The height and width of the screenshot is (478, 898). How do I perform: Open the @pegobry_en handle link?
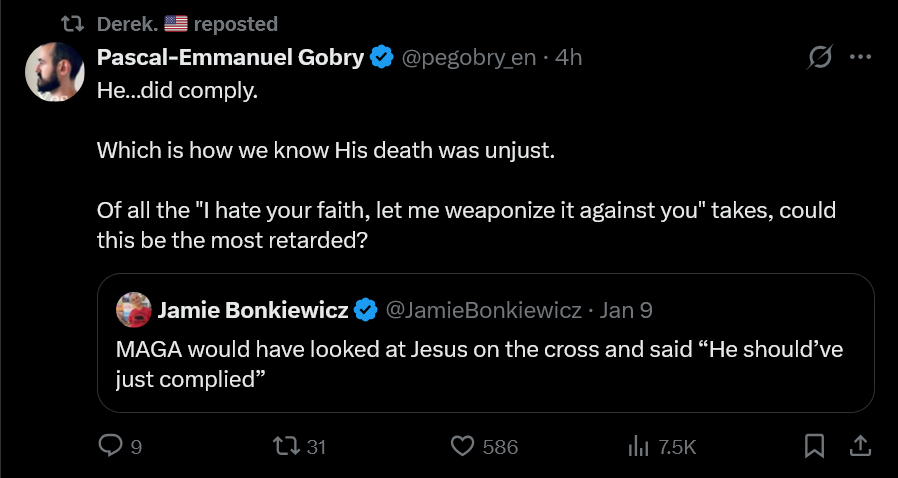pos(468,58)
